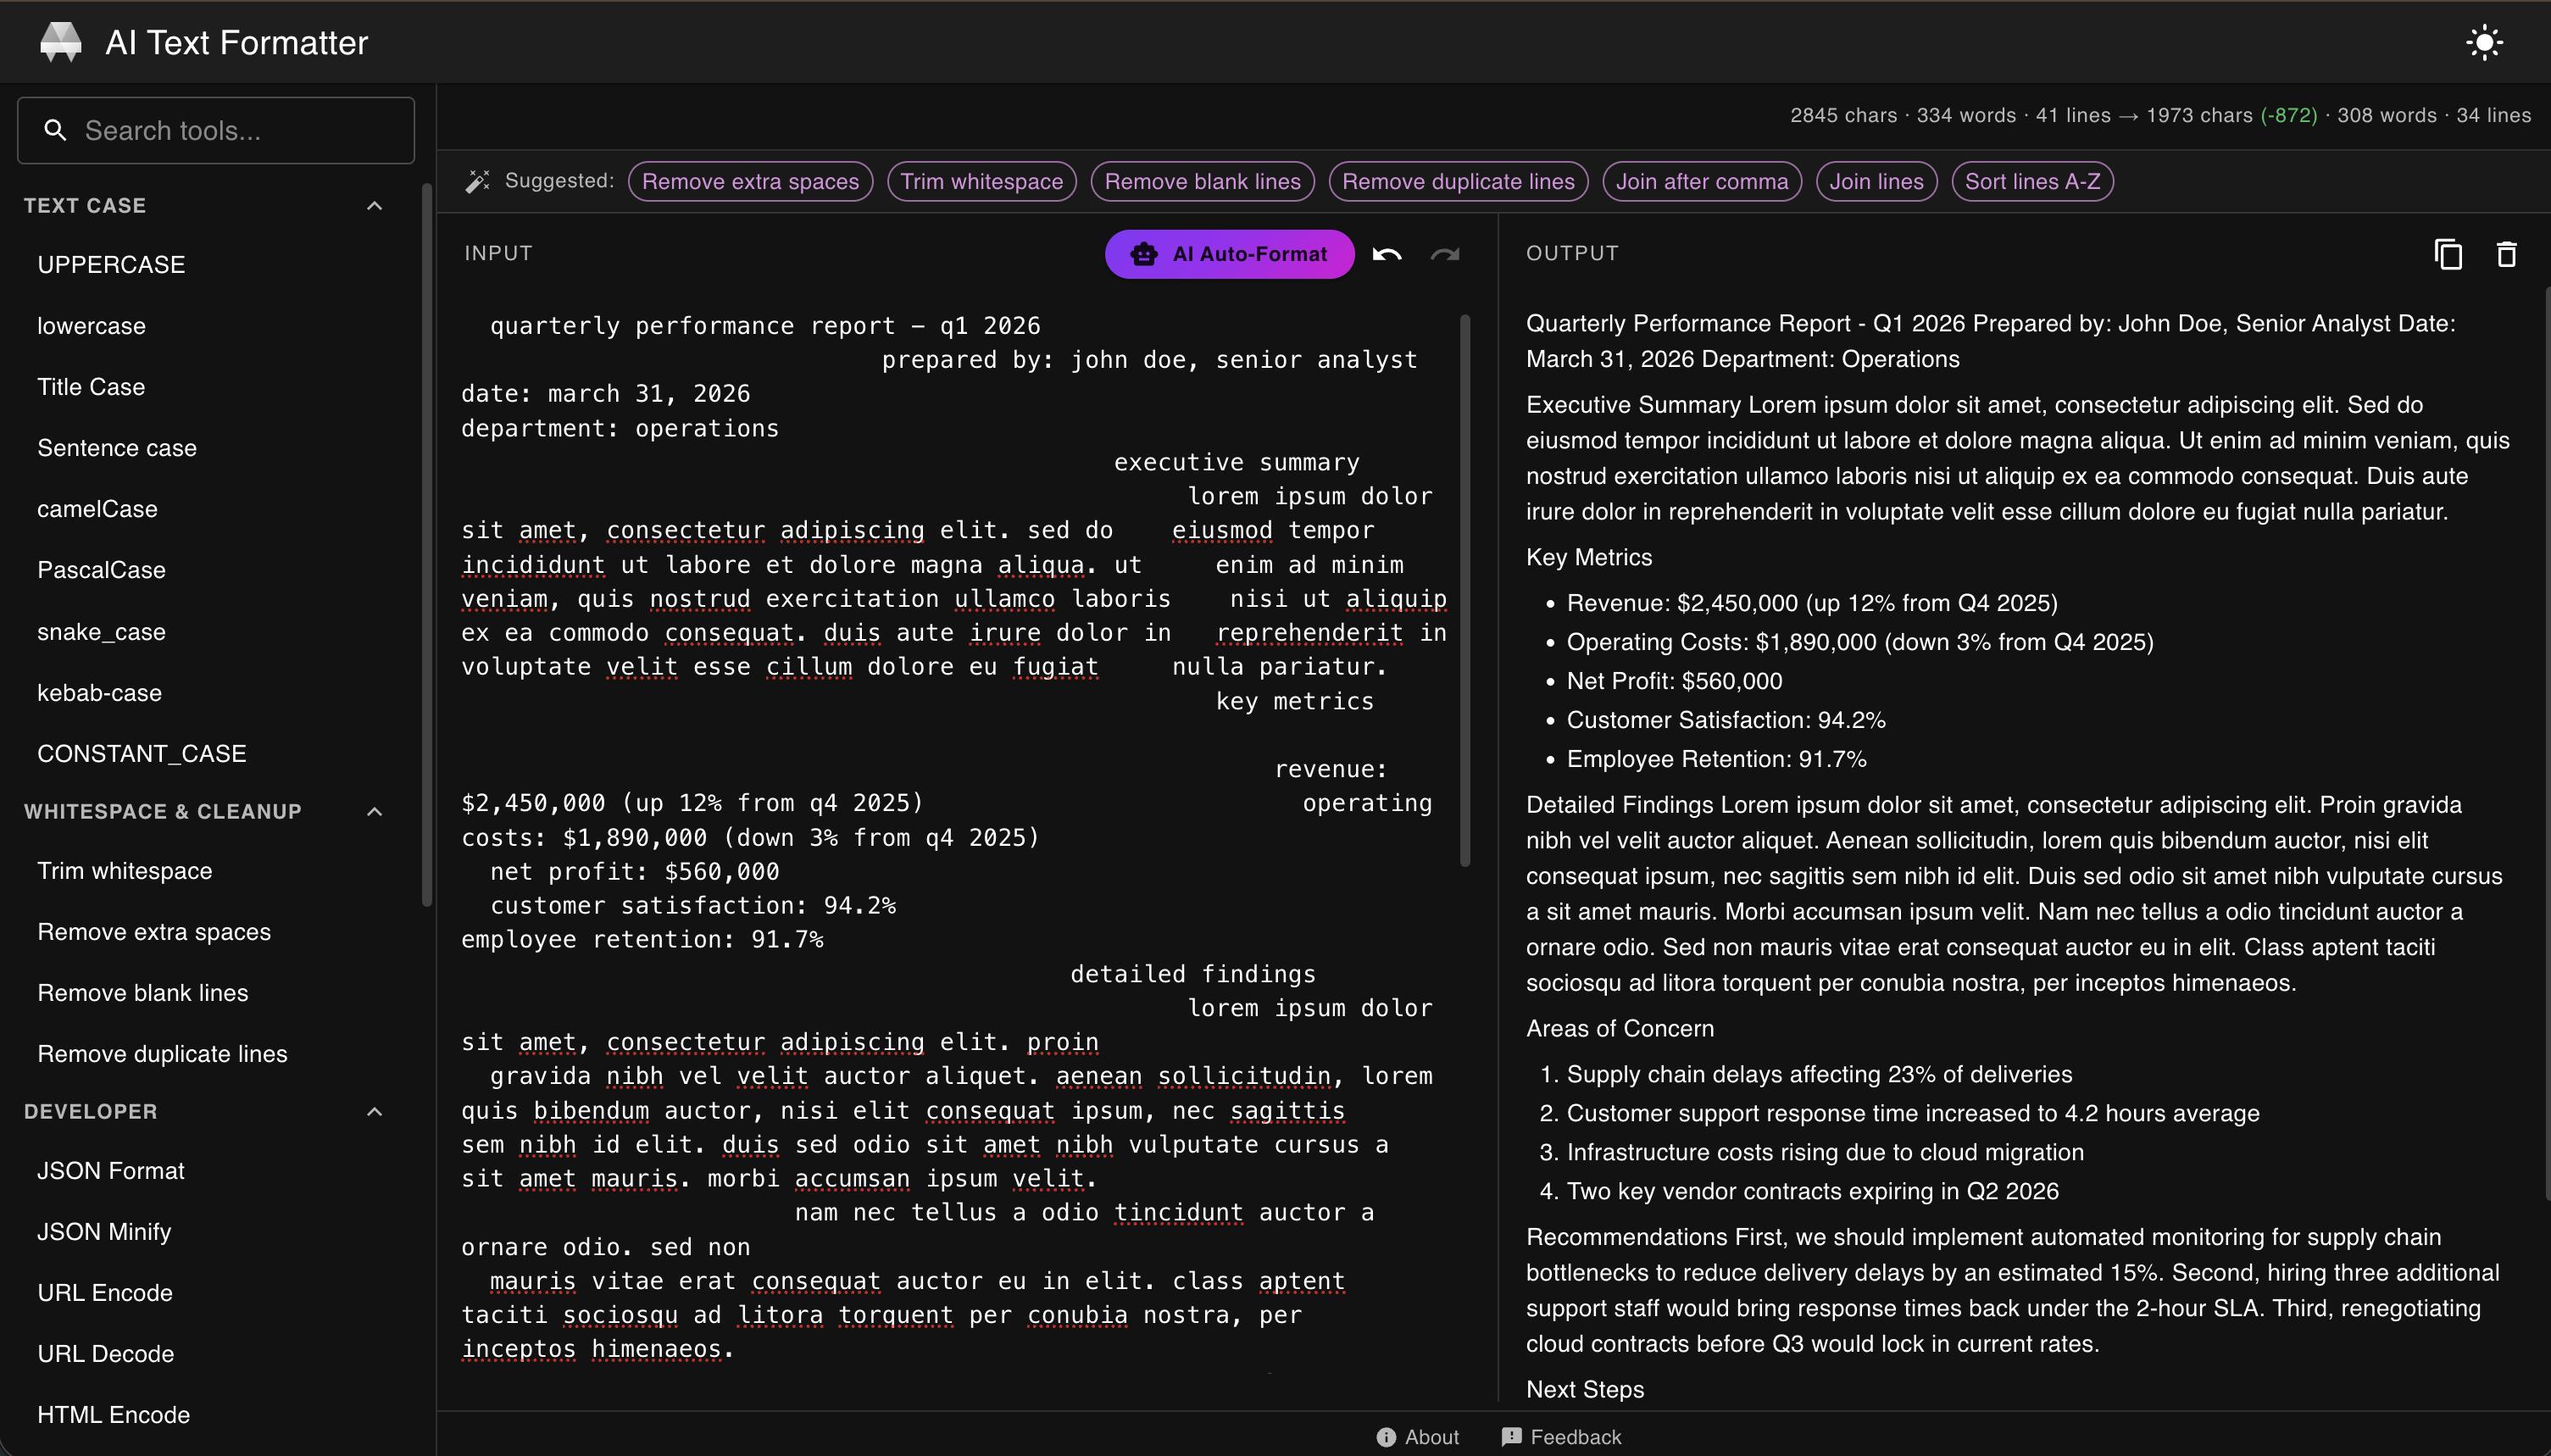This screenshot has width=2551, height=1456.
Task: Click the AI Text Formatter logo icon
Action: (60, 42)
